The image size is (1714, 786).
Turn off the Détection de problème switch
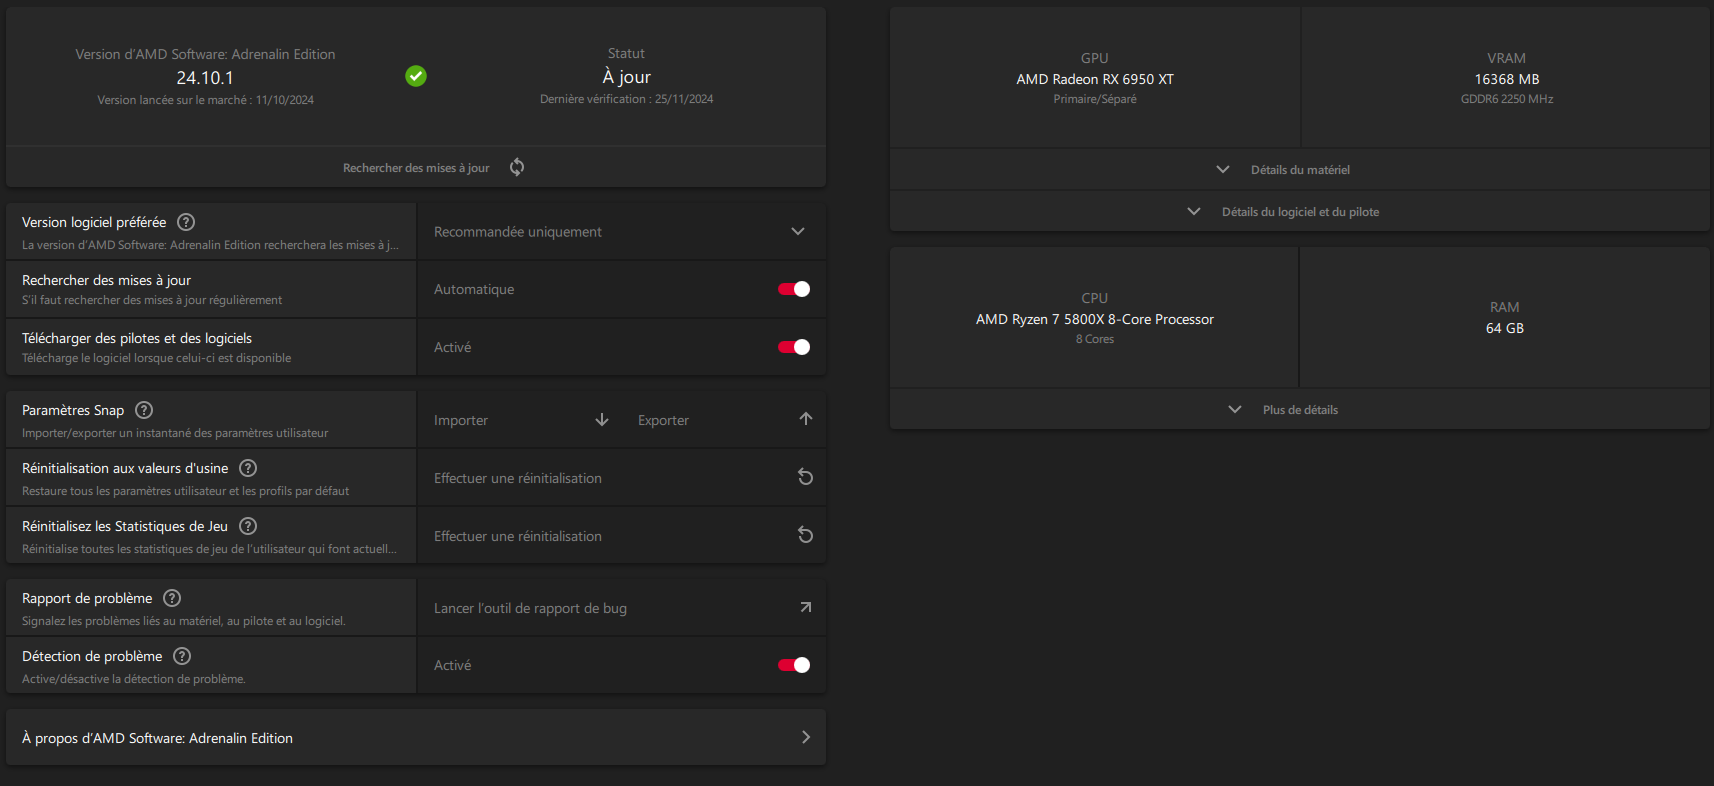[794, 665]
